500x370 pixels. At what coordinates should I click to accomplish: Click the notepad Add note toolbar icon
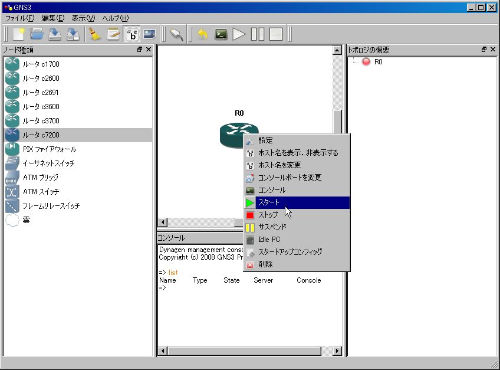(x=113, y=34)
